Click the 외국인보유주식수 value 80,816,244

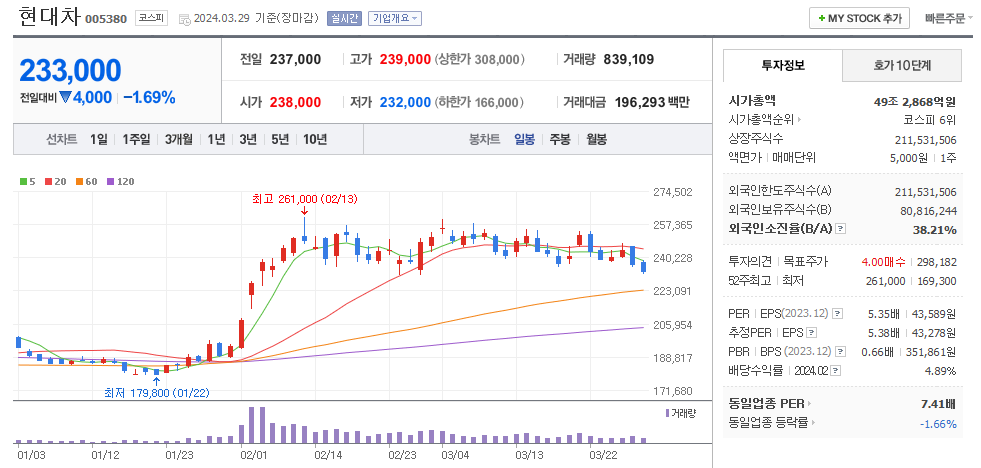928,211
